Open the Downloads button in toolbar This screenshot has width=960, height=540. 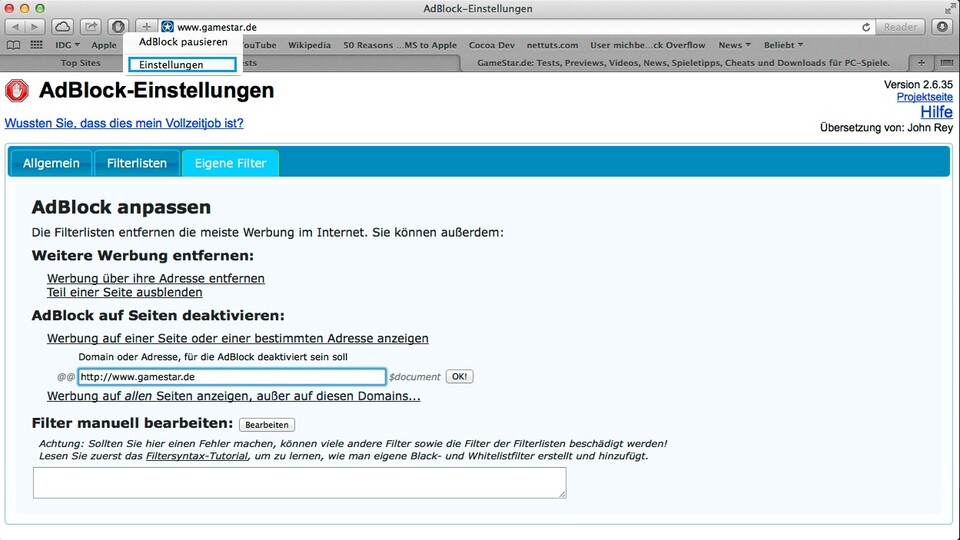point(940,27)
